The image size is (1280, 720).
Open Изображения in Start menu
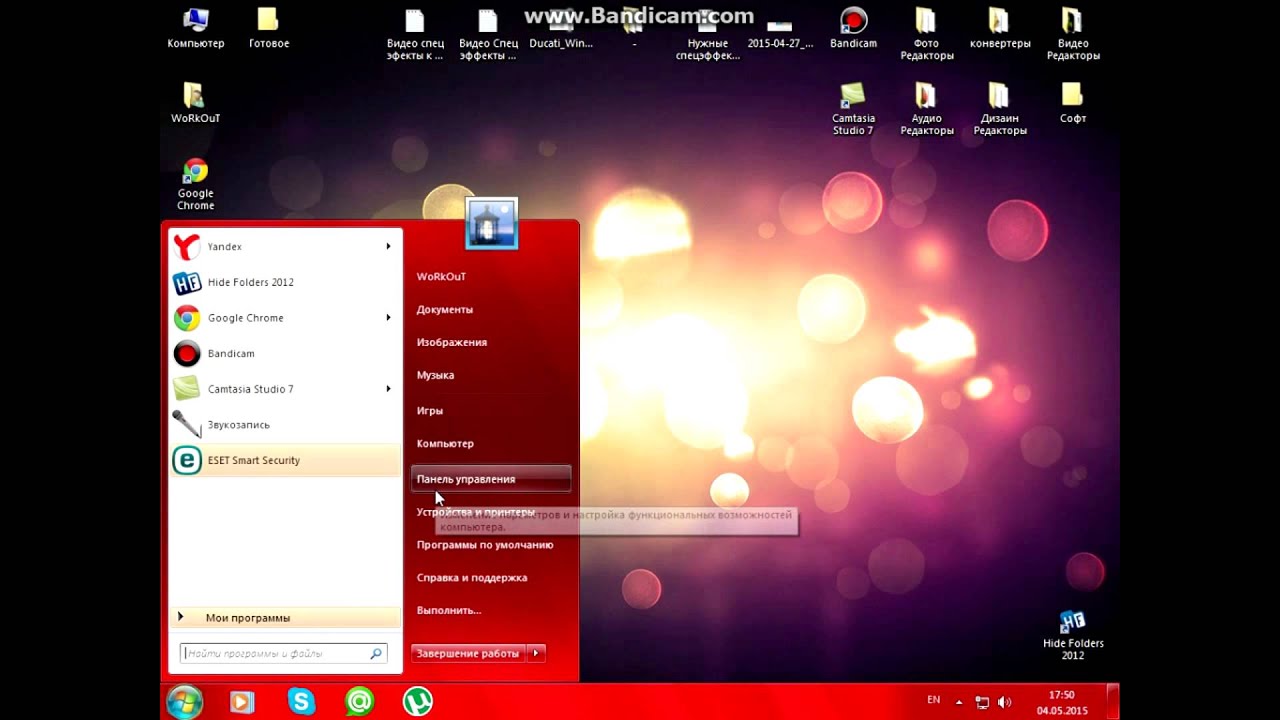[452, 342]
